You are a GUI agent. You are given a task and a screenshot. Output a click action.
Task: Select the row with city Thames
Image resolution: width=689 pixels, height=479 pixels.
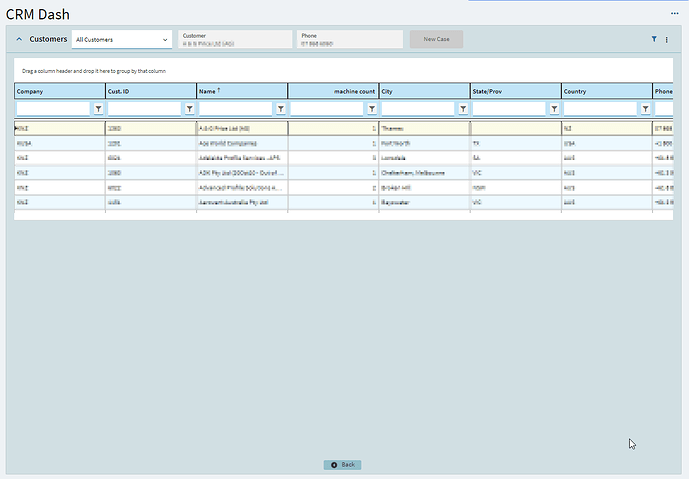coord(344,128)
